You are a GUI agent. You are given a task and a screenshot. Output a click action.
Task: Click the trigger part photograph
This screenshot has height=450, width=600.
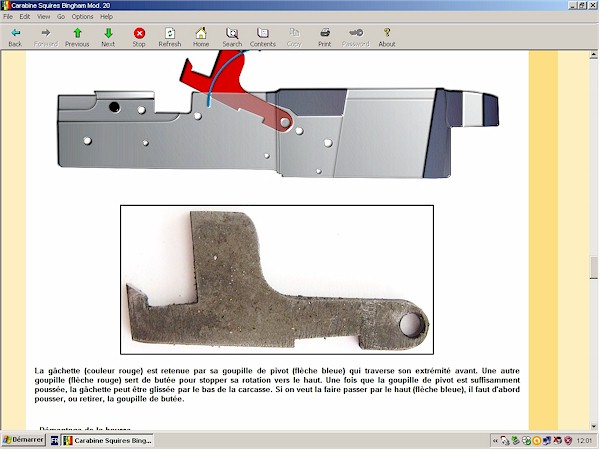(277, 280)
